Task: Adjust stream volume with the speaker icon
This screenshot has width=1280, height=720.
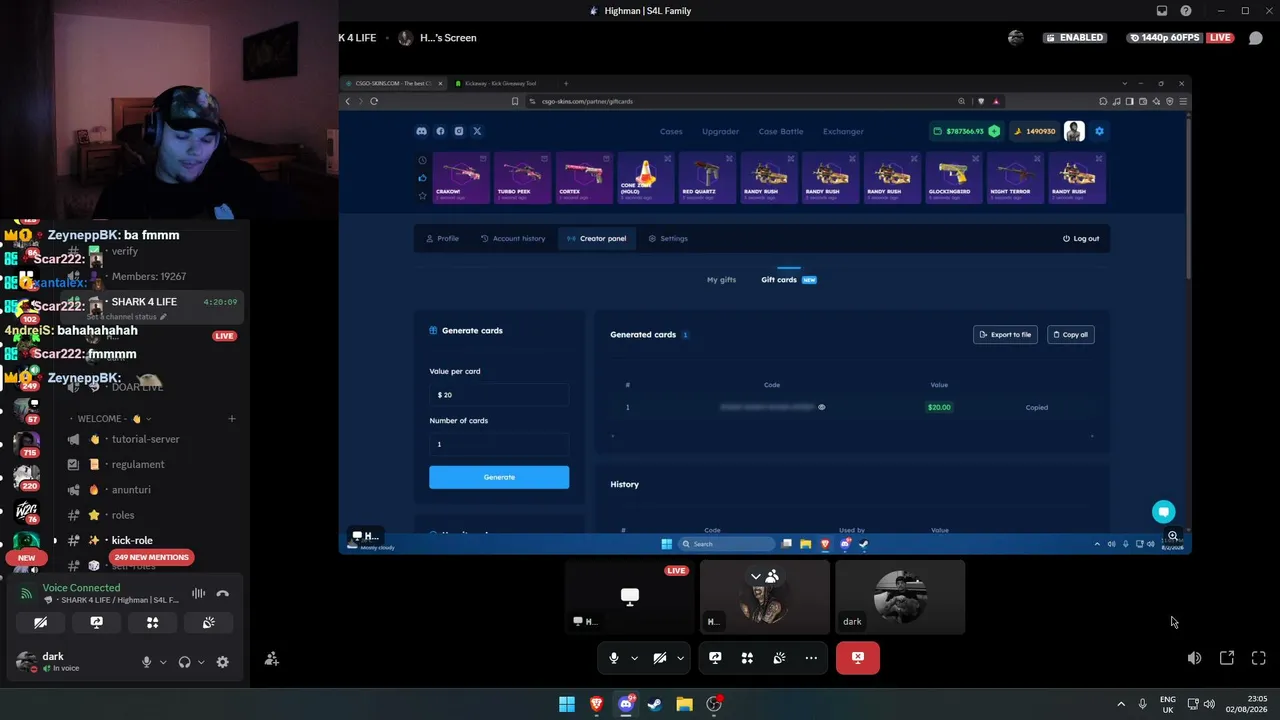Action: click(1194, 658)
